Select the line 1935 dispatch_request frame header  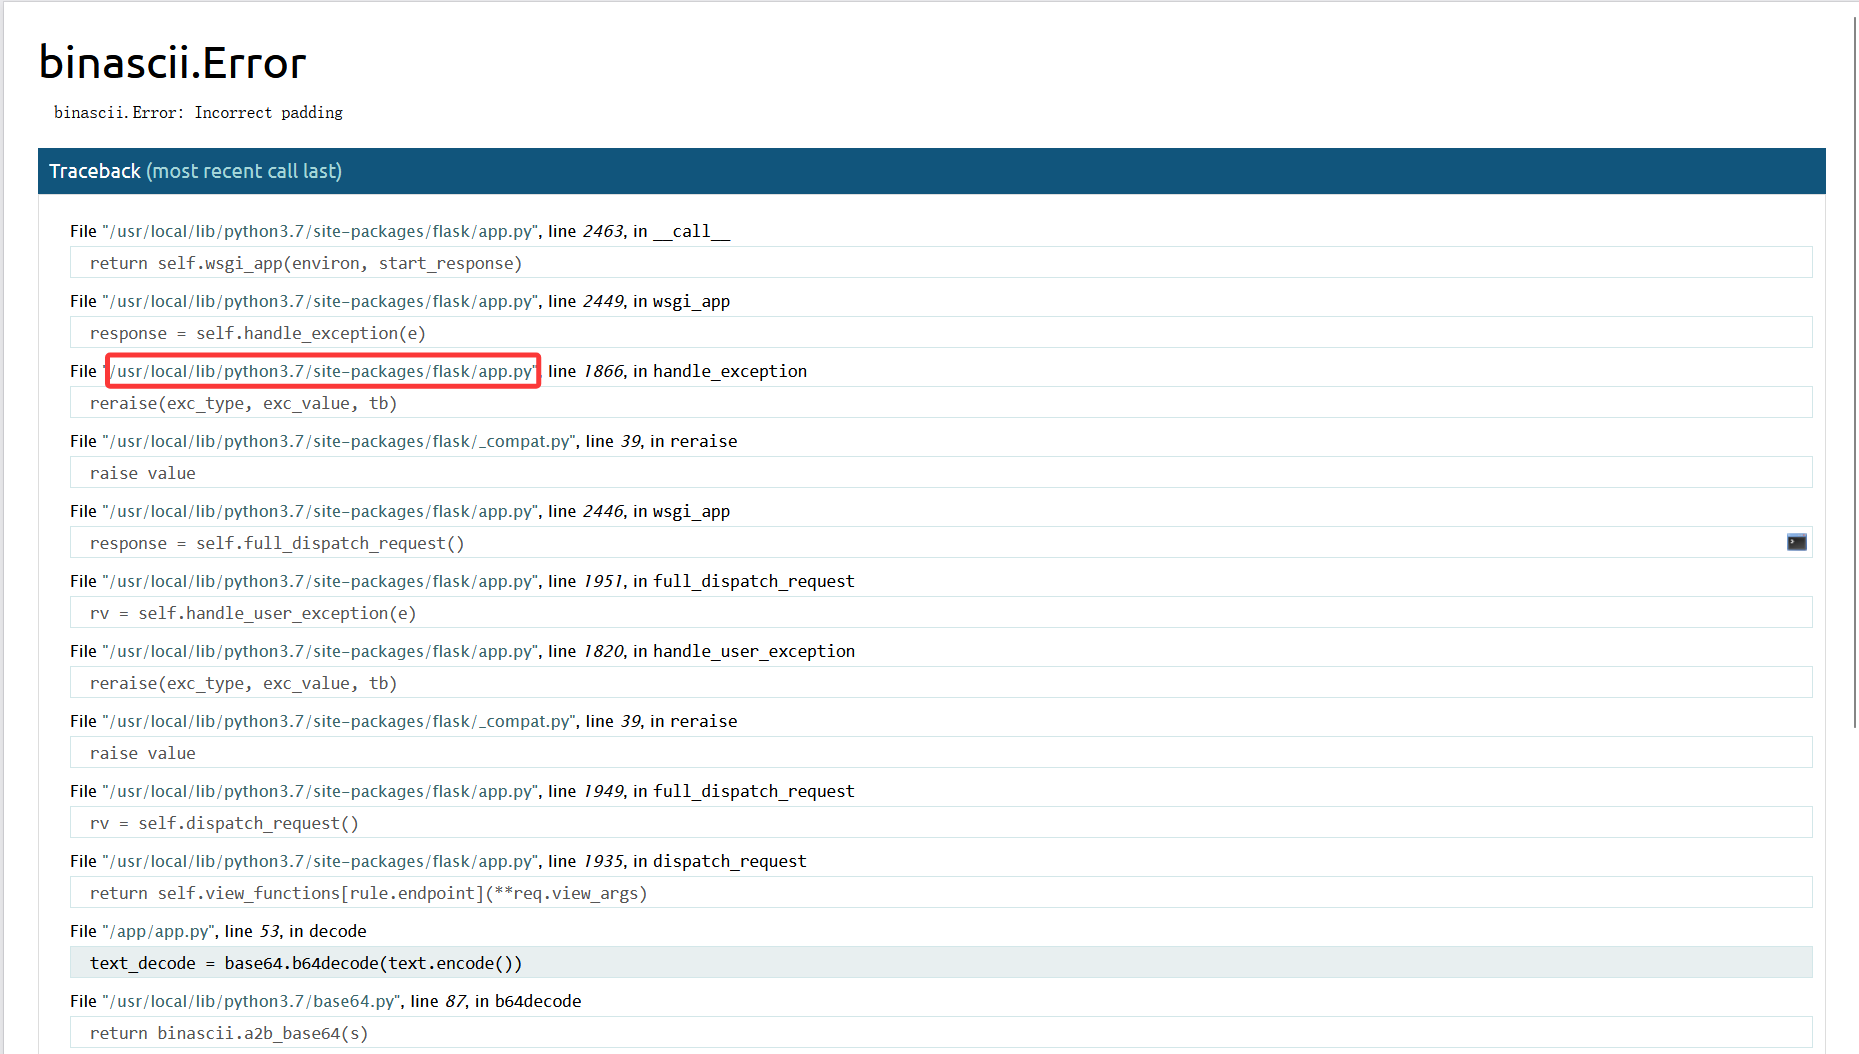[x=437, y=861]
